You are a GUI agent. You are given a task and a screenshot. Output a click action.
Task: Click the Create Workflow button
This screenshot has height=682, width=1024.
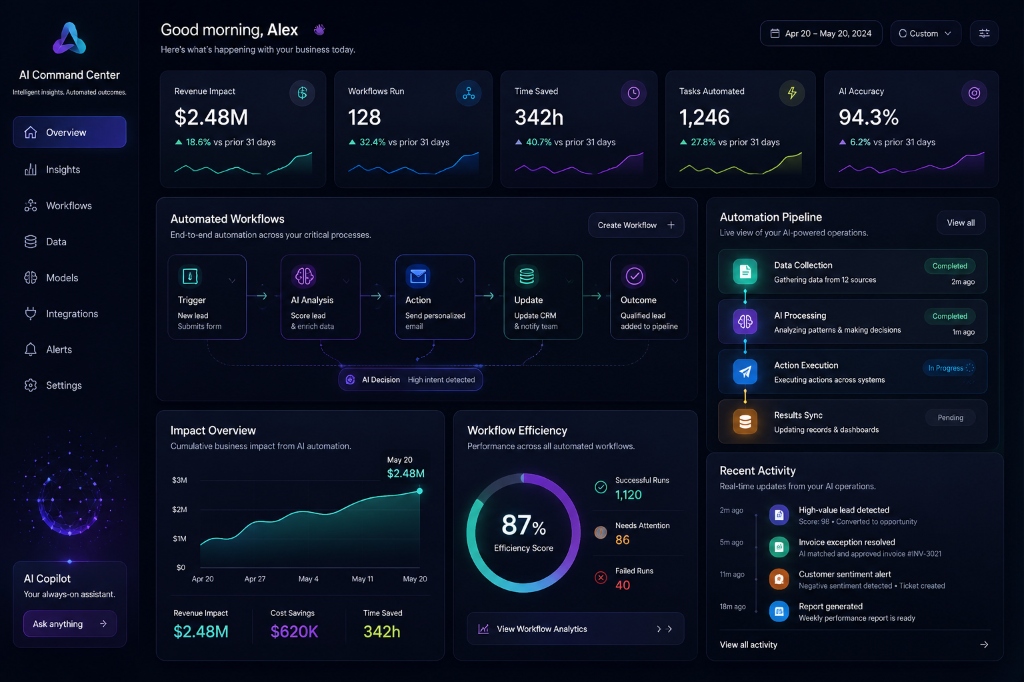[636, 225]
